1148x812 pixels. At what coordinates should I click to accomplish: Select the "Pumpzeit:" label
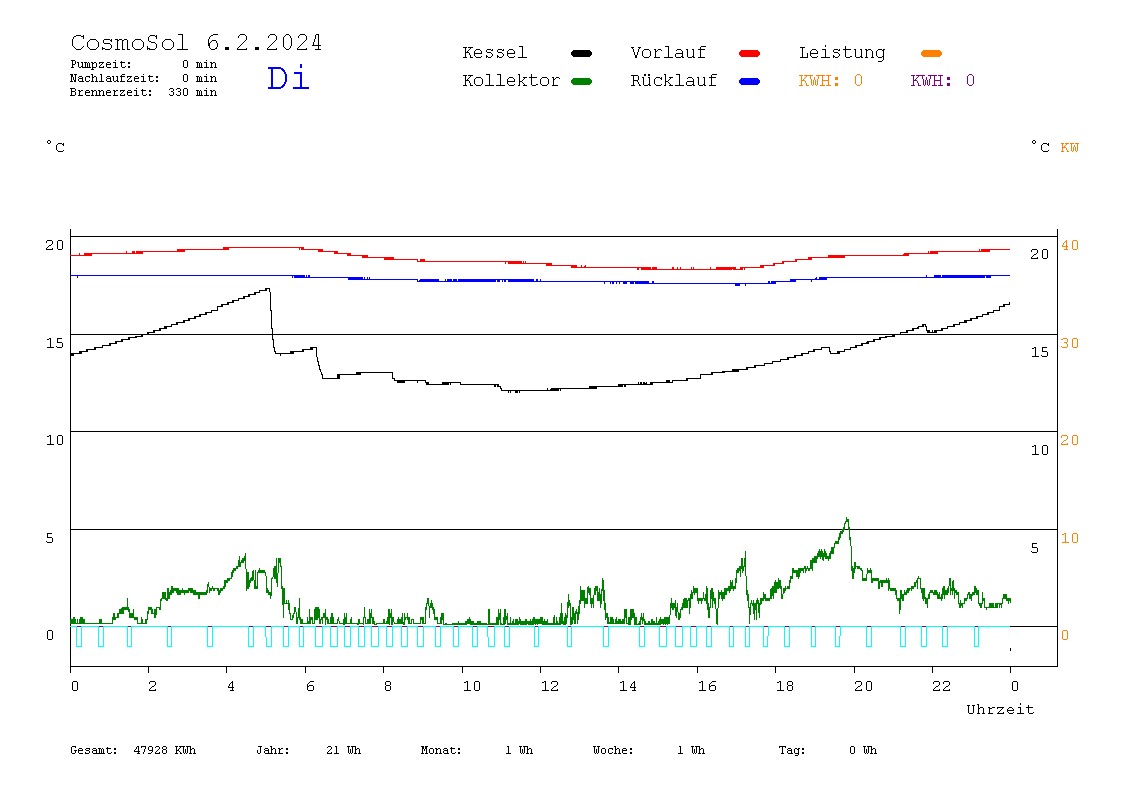(101, 64)
